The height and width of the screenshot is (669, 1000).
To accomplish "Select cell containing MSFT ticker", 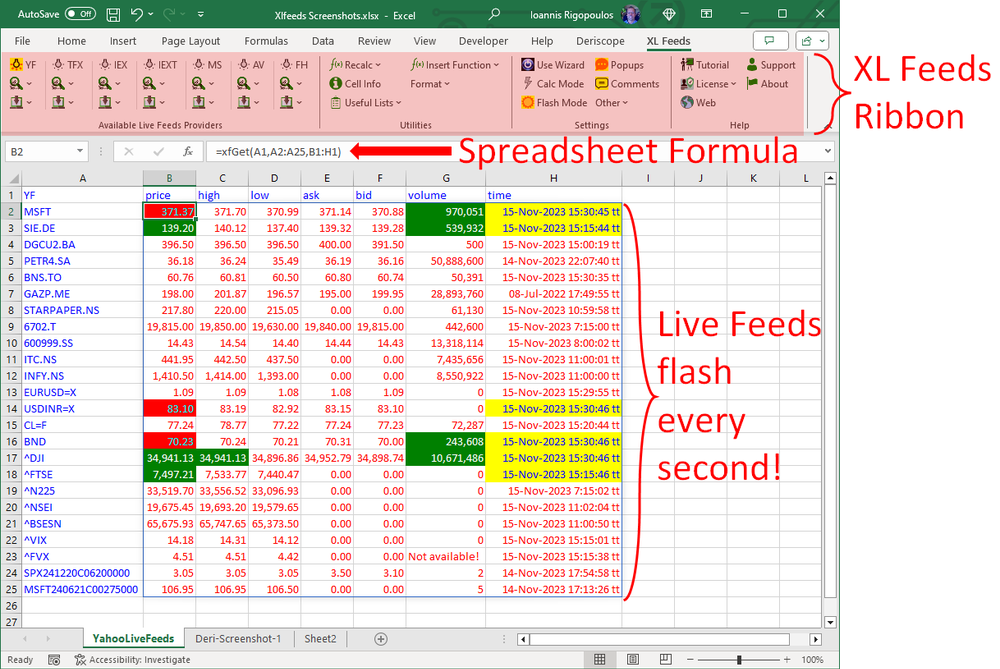I will [x=82, y=212].
